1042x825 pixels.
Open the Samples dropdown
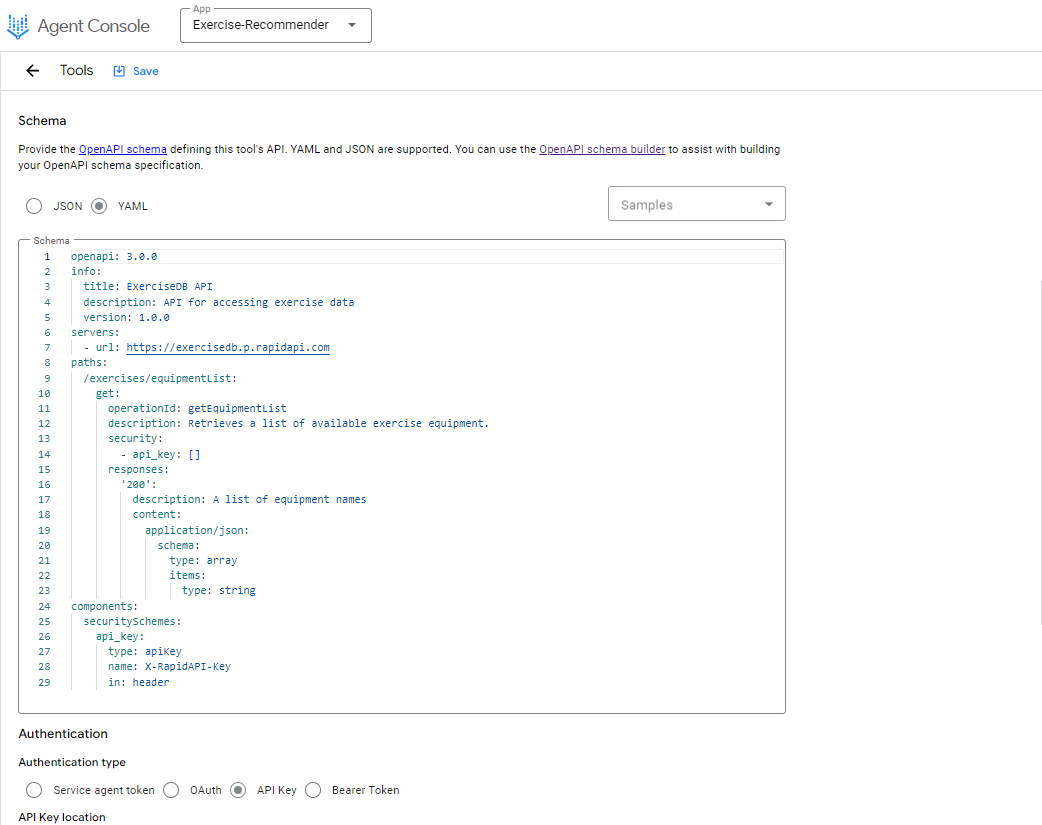point(696,204)
